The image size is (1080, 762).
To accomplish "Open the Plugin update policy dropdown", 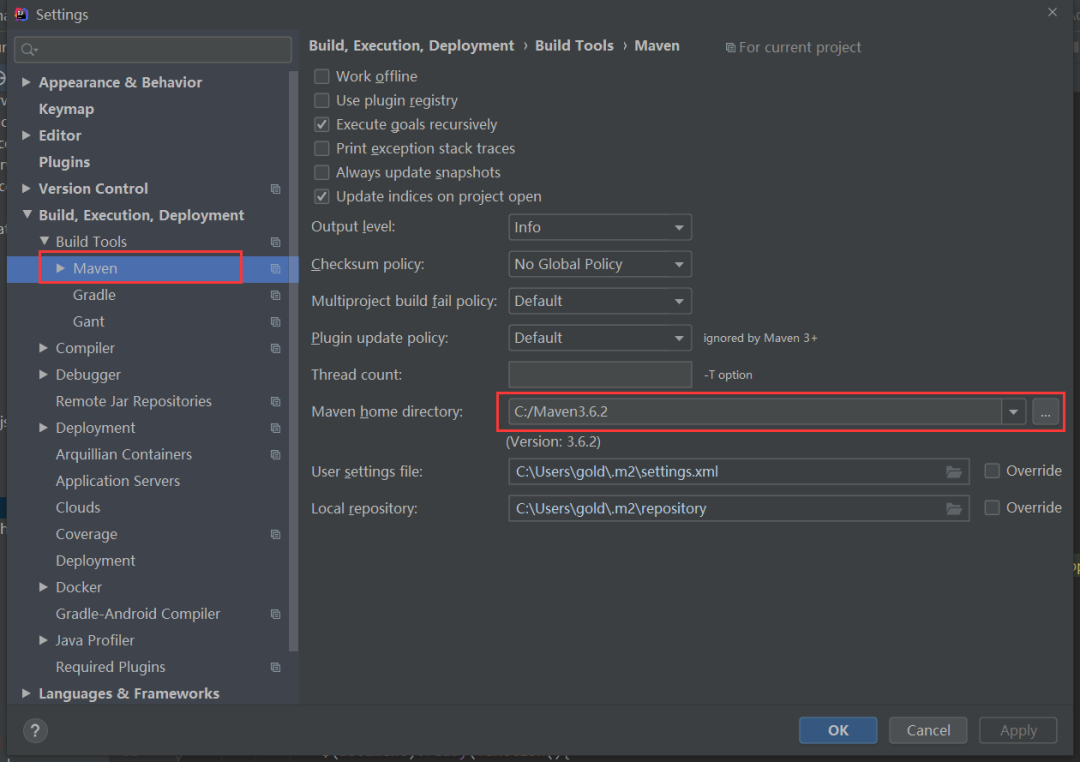I will point(600,338).
